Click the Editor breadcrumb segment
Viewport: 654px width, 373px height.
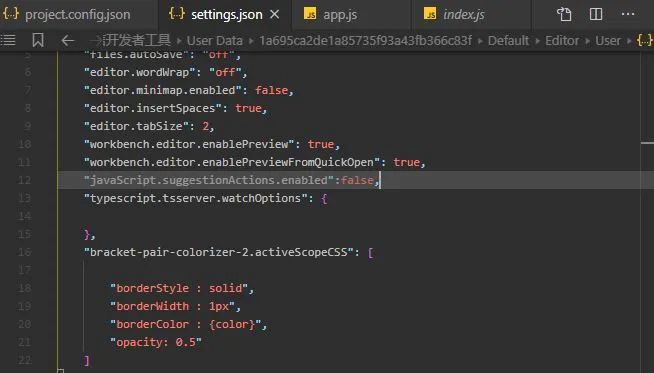click(562, 40)
